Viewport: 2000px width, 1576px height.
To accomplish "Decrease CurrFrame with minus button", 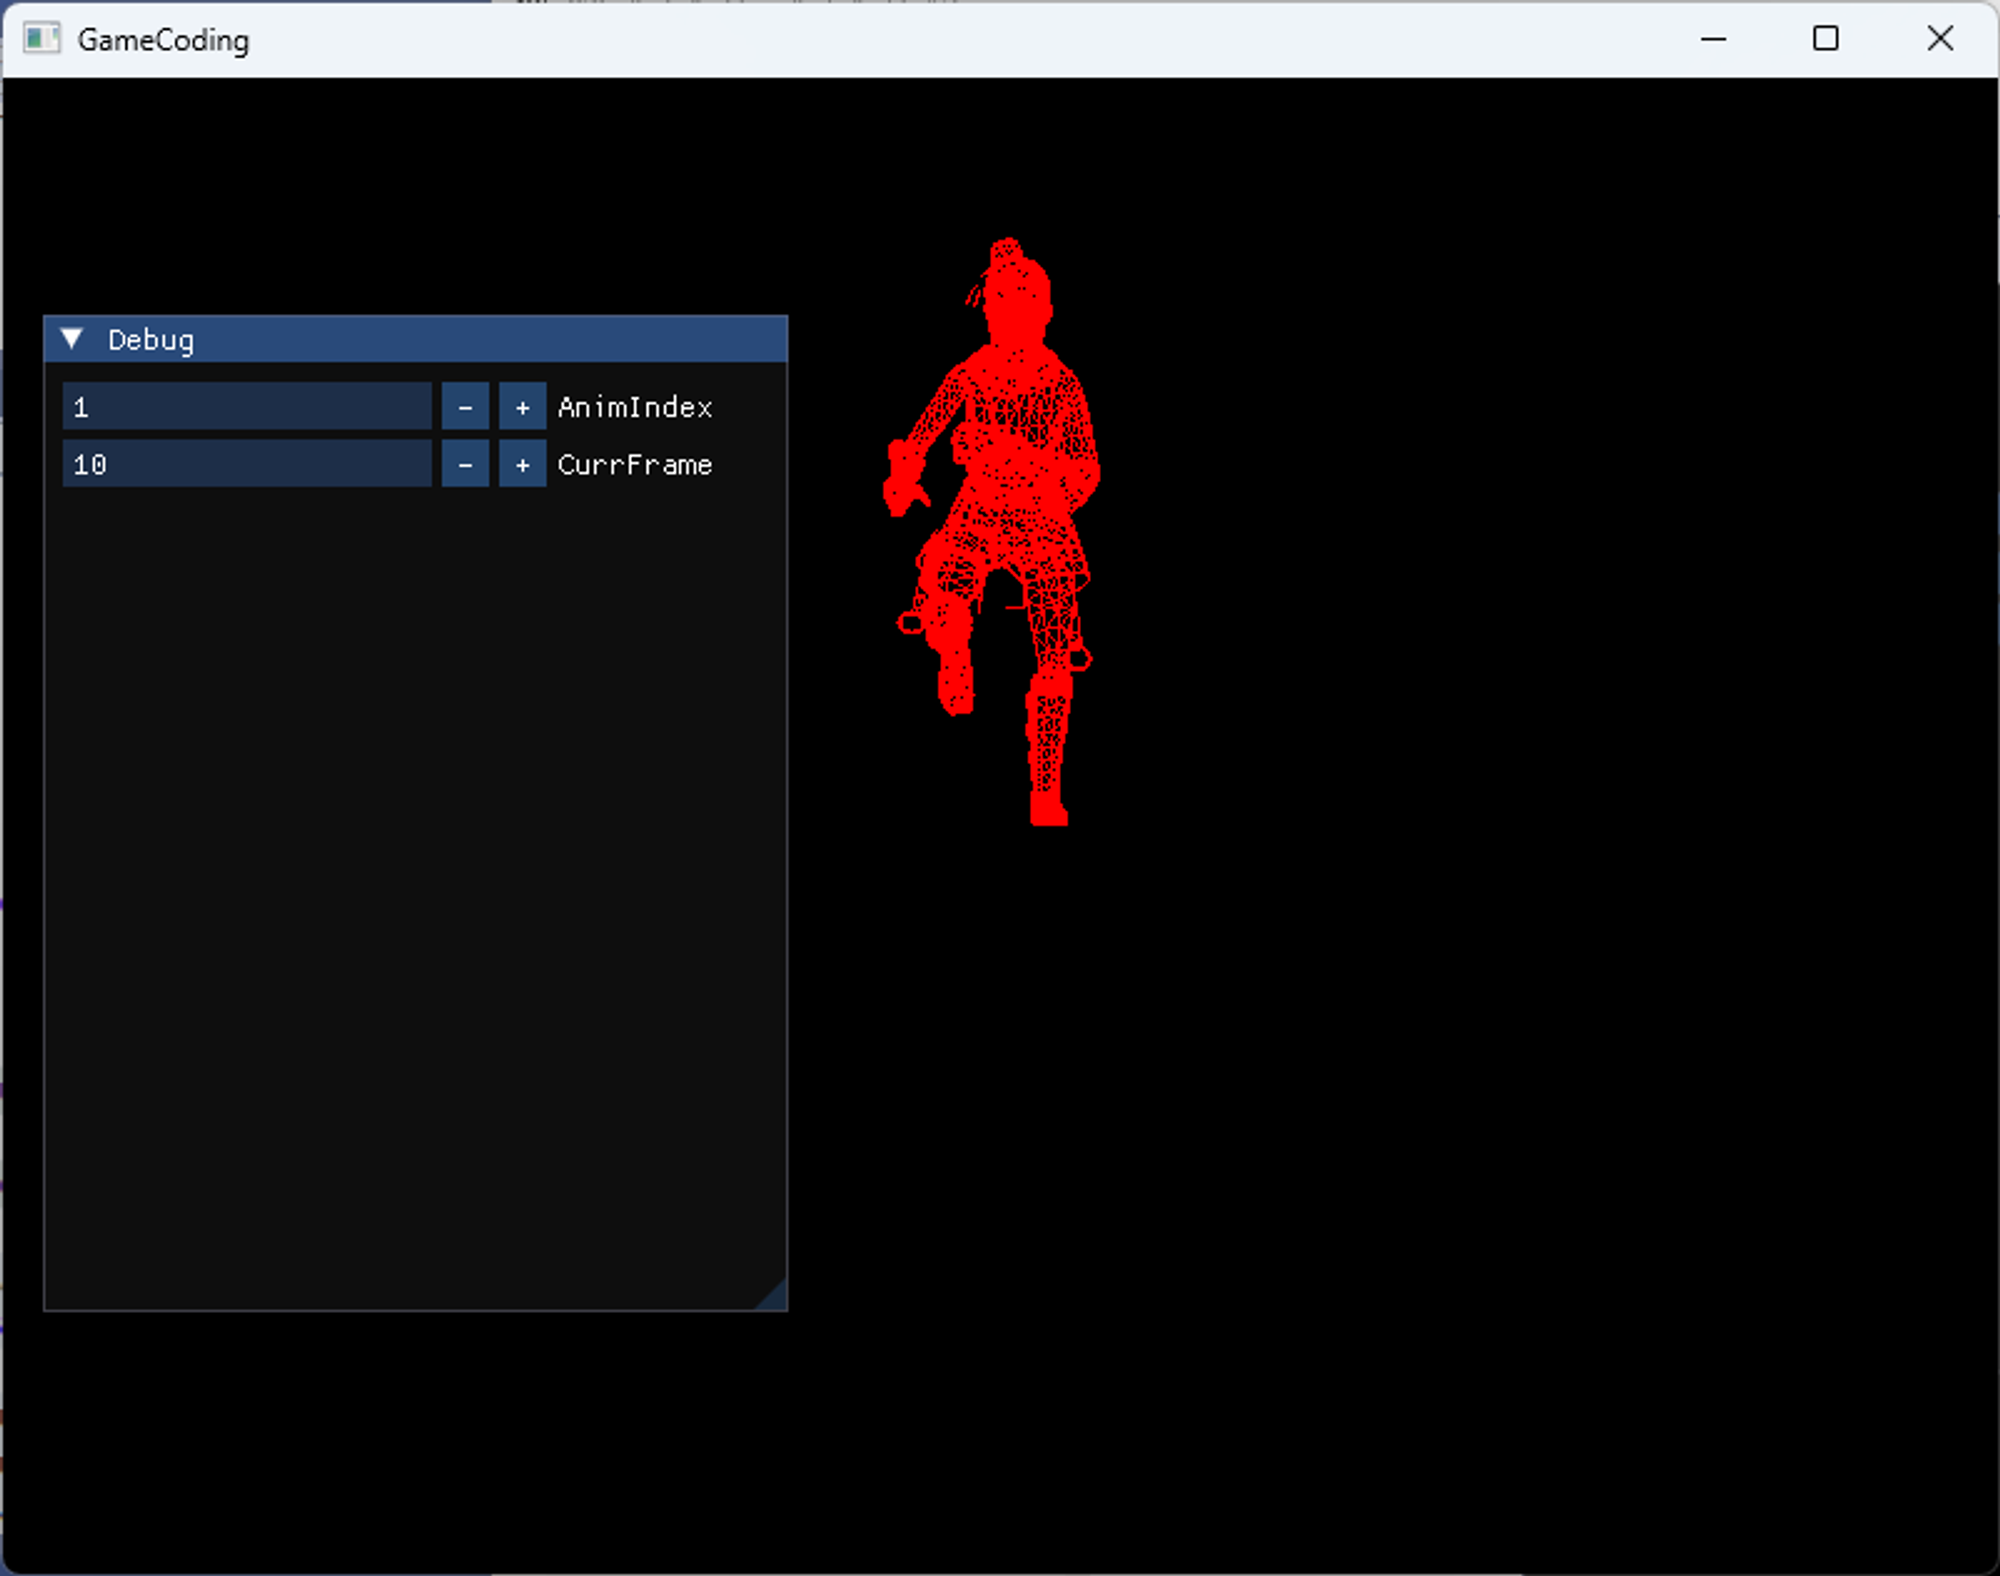I will click(x=465, y=464).
